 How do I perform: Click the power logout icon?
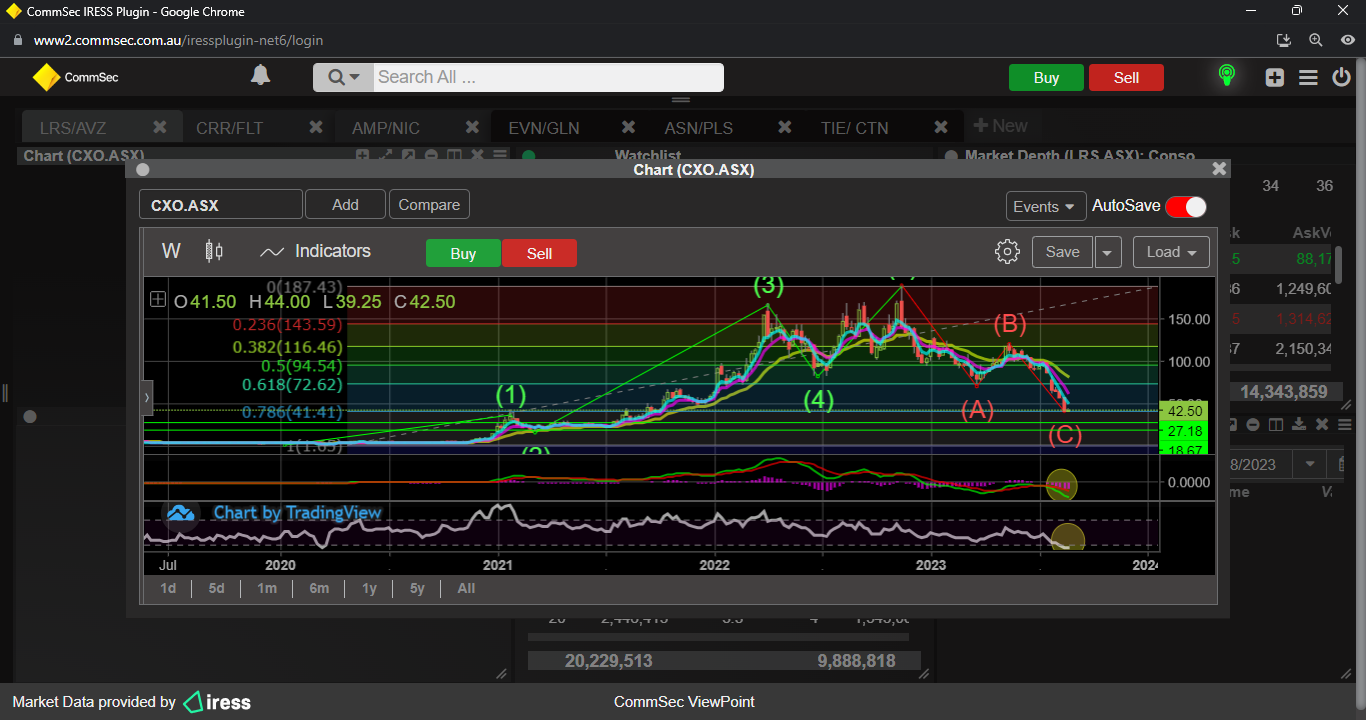tap(1342, 77)
